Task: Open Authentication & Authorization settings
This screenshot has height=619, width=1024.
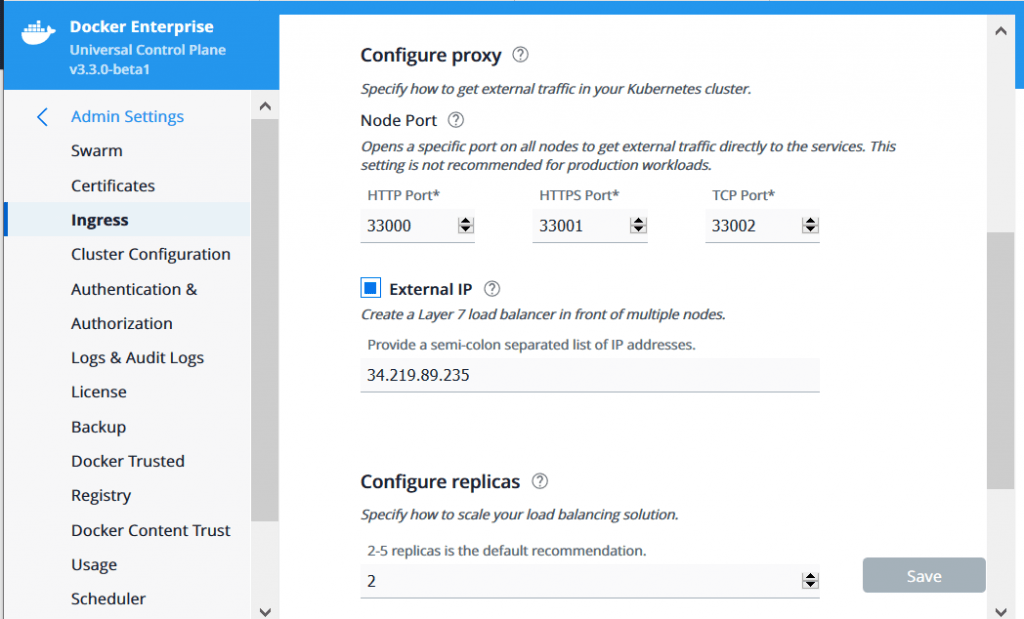Action: click(x=134, y=306)
